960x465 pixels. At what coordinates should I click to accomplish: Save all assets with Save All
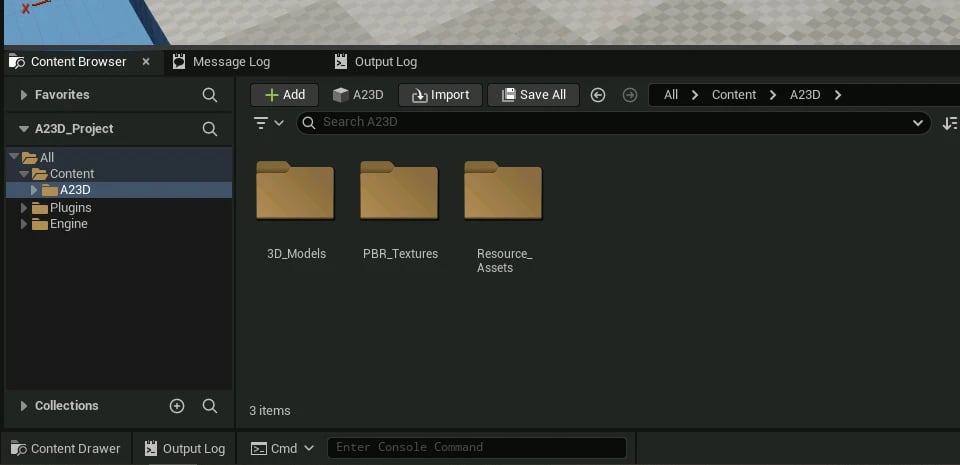point(533,95)
